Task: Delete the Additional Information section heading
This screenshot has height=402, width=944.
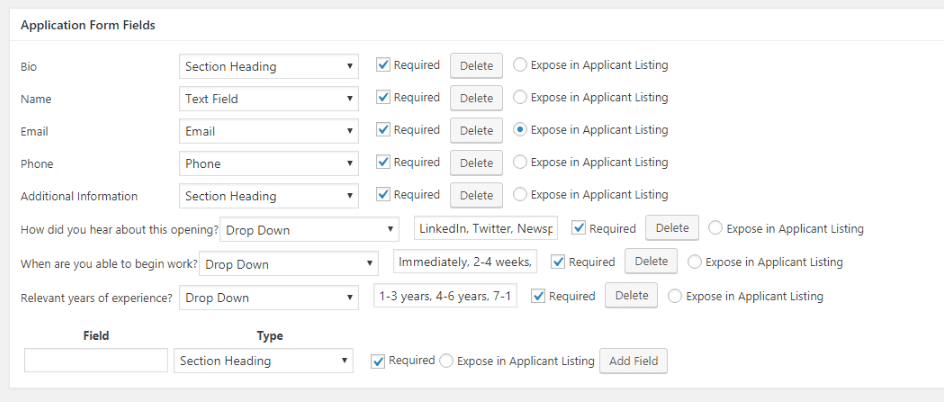Action: coord(476,196)
